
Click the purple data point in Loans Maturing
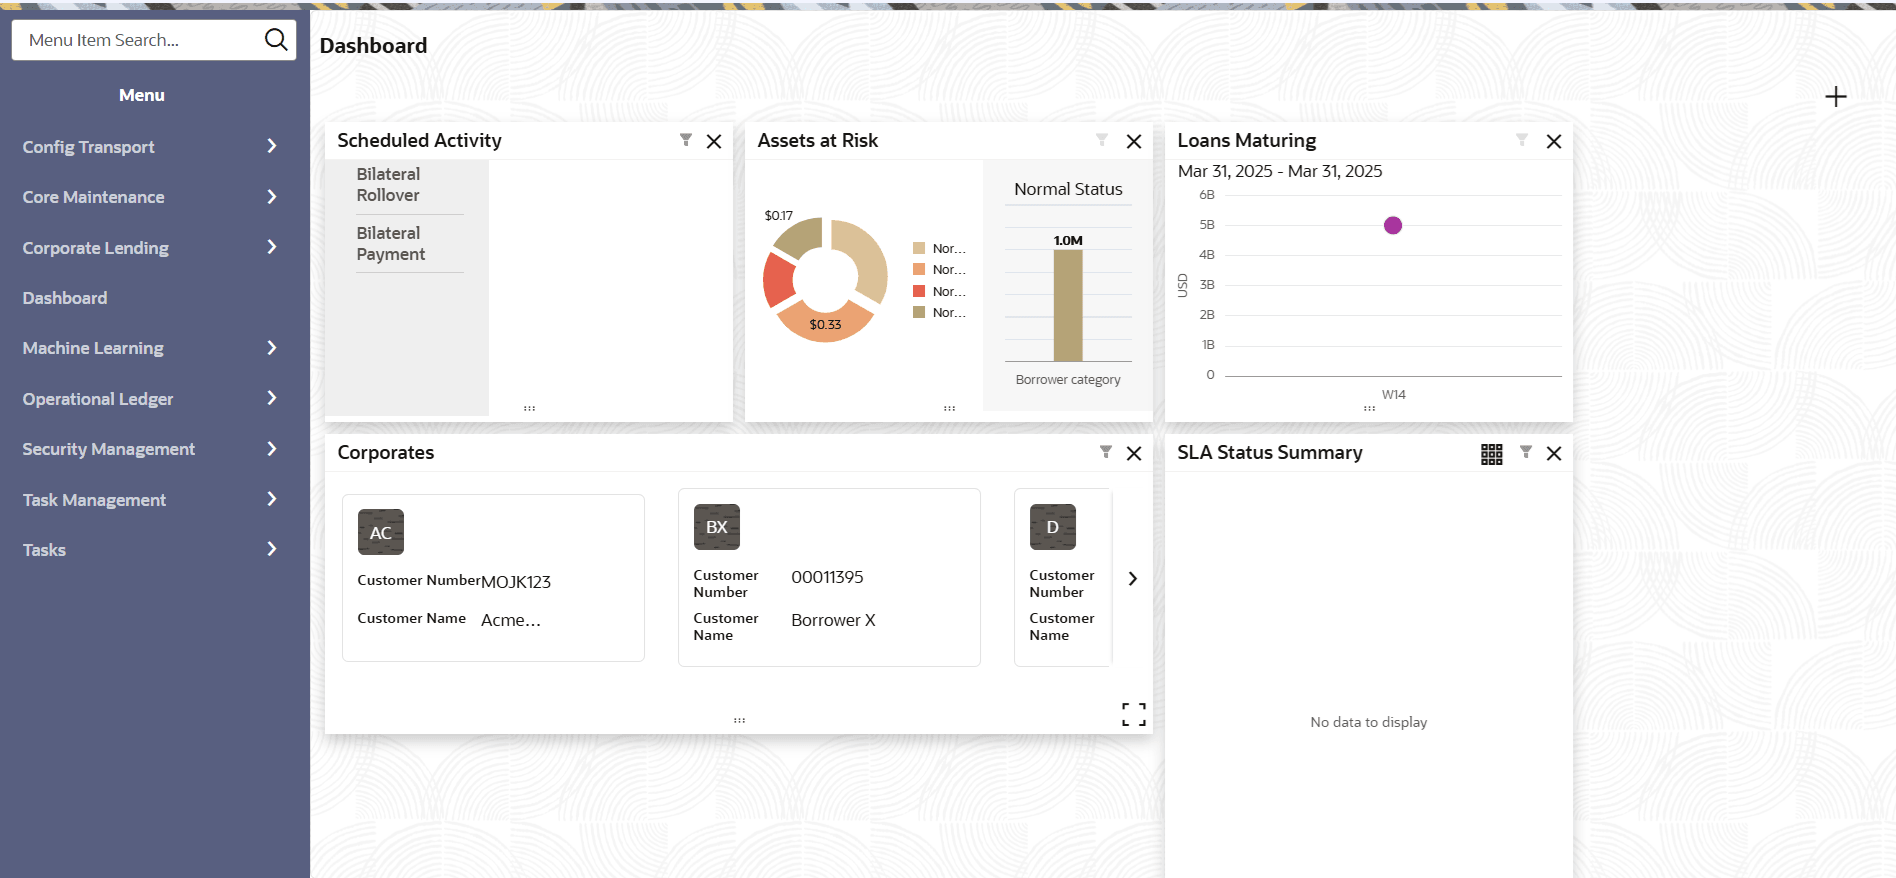coord(1393,225)
